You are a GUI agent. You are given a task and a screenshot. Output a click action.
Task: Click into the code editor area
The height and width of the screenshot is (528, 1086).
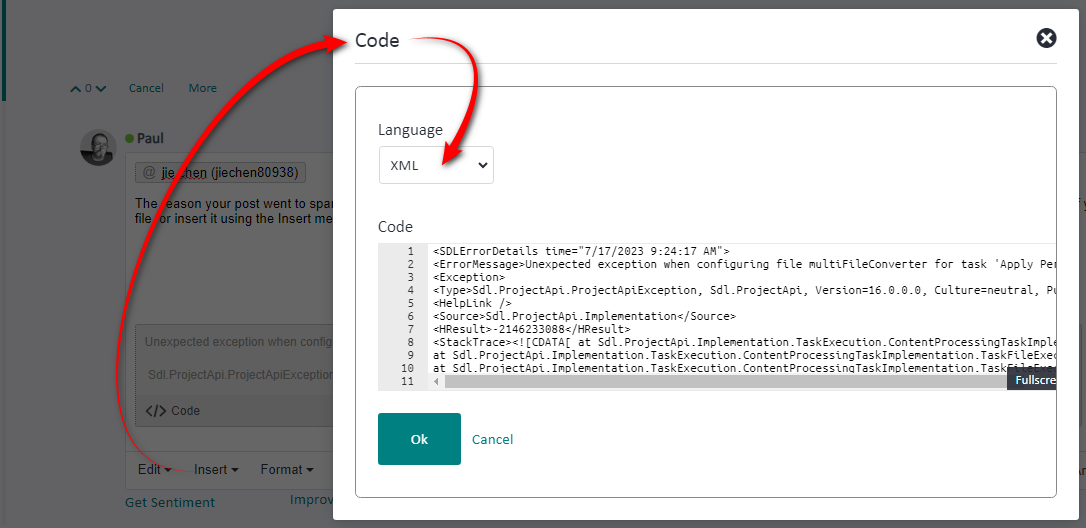click(741, 310)
